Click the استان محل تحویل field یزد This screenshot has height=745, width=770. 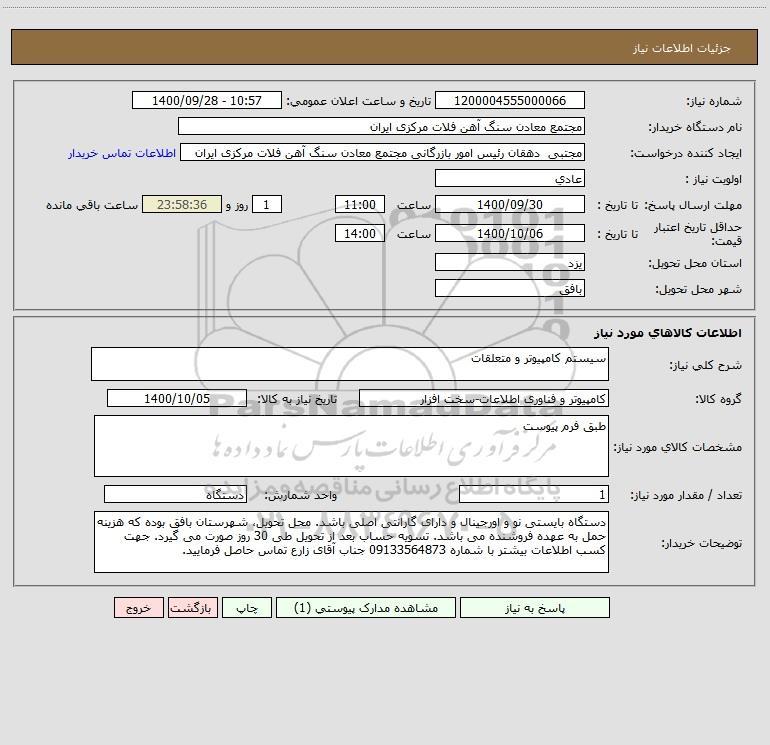click(510, 262)
